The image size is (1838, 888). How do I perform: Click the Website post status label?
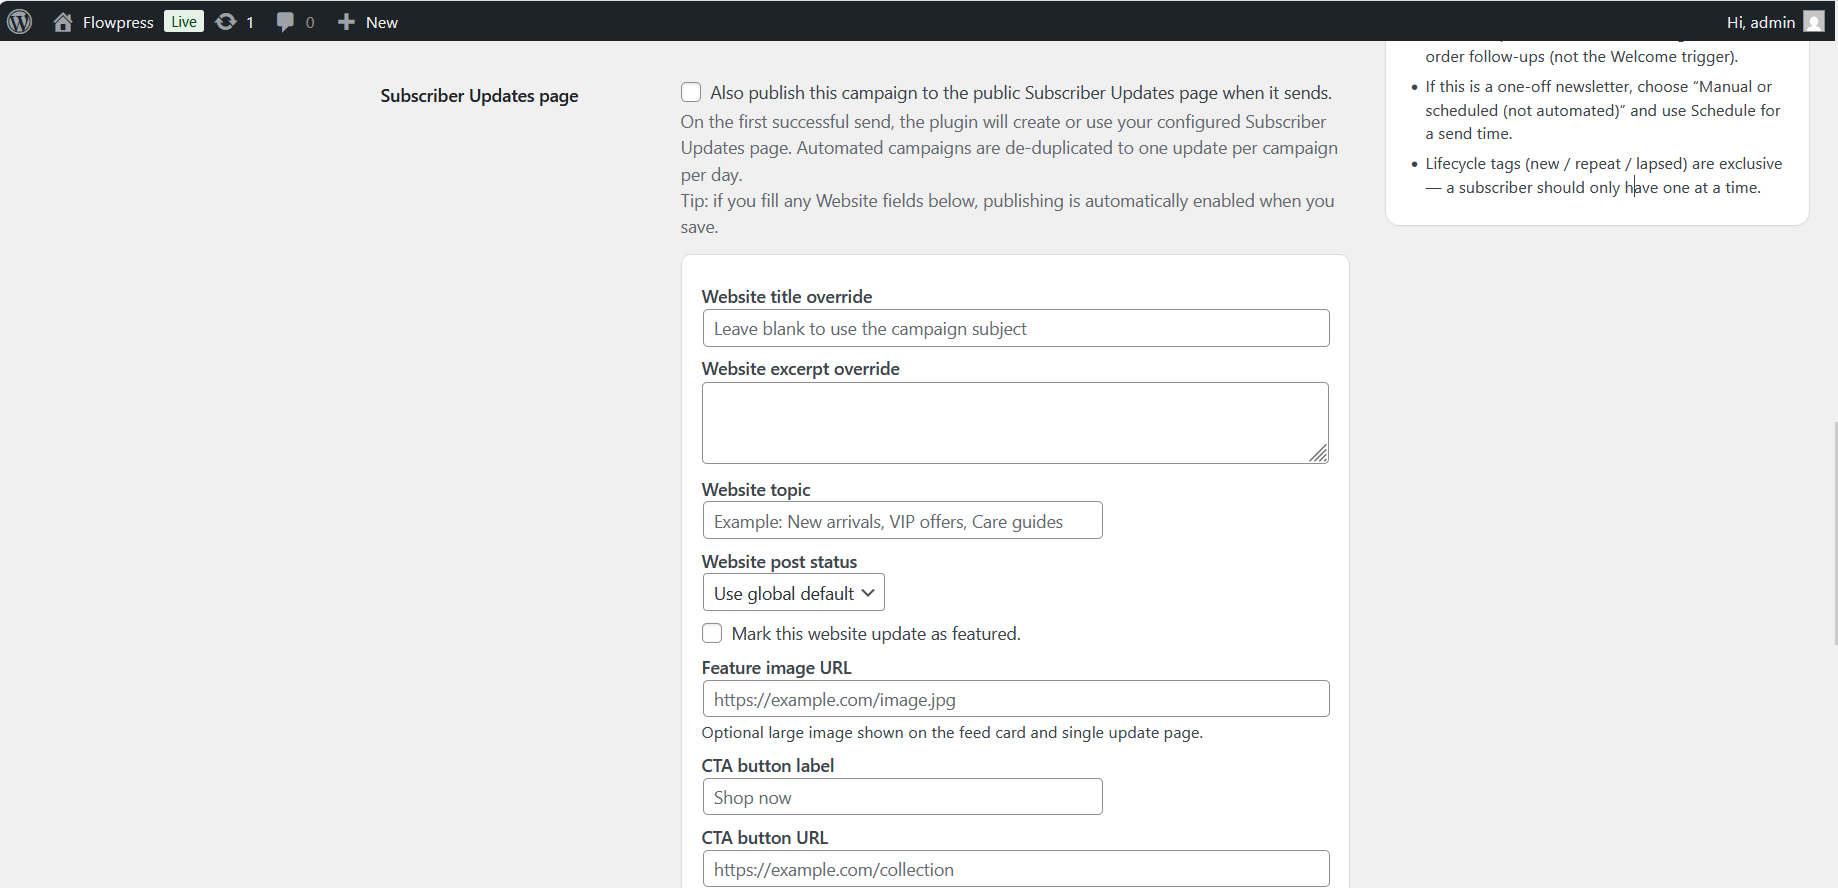[x=779, y=562]
